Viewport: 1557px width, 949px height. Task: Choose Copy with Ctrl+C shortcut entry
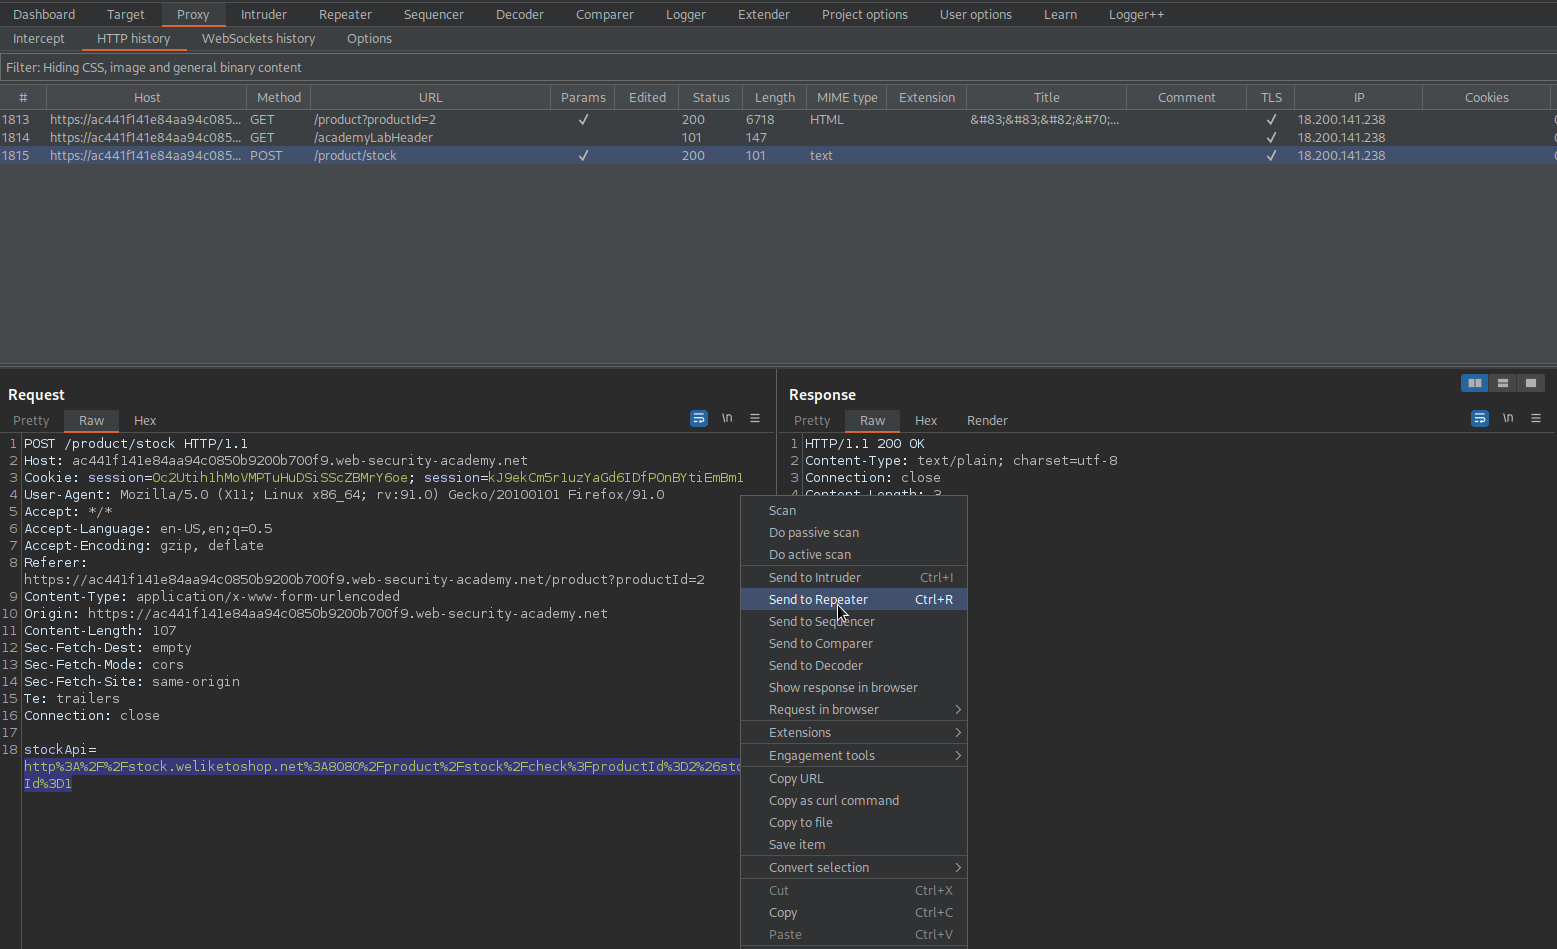click(854, 913)
